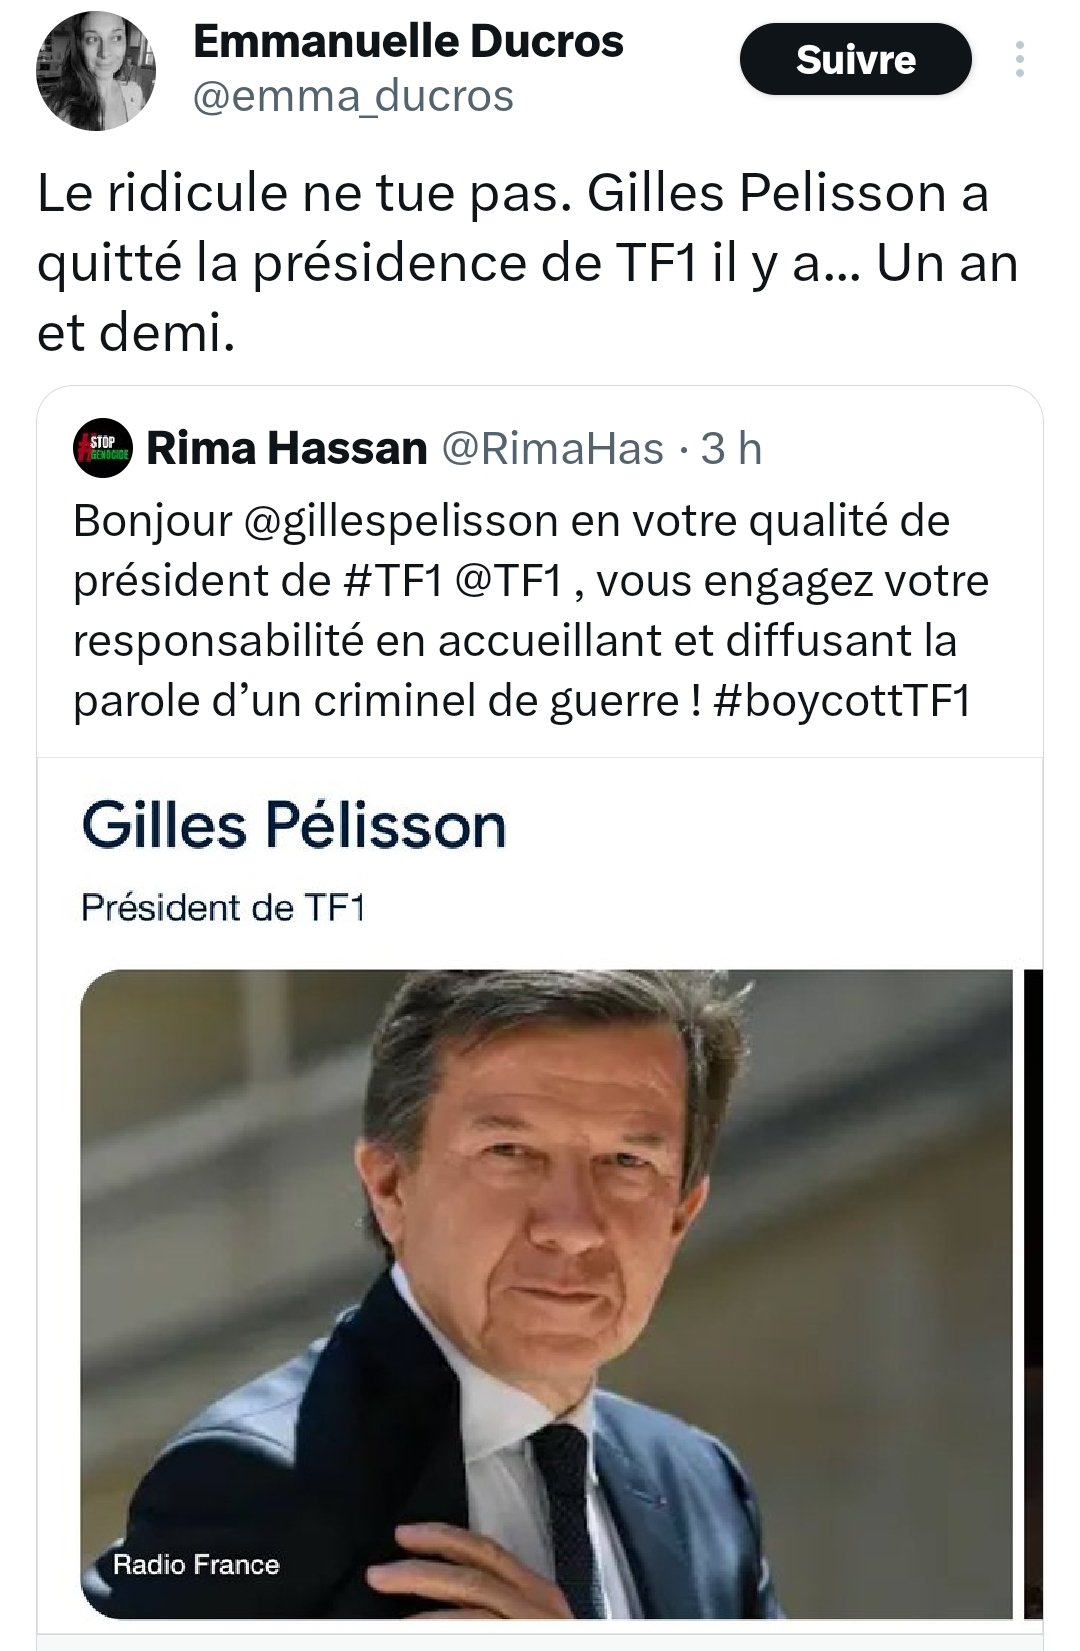Image resolution: width=1080 pixels, height=1651 pixels.
Task: Click the main tweet text about Gilles Pelisson
Action: [x=512, y=263]
